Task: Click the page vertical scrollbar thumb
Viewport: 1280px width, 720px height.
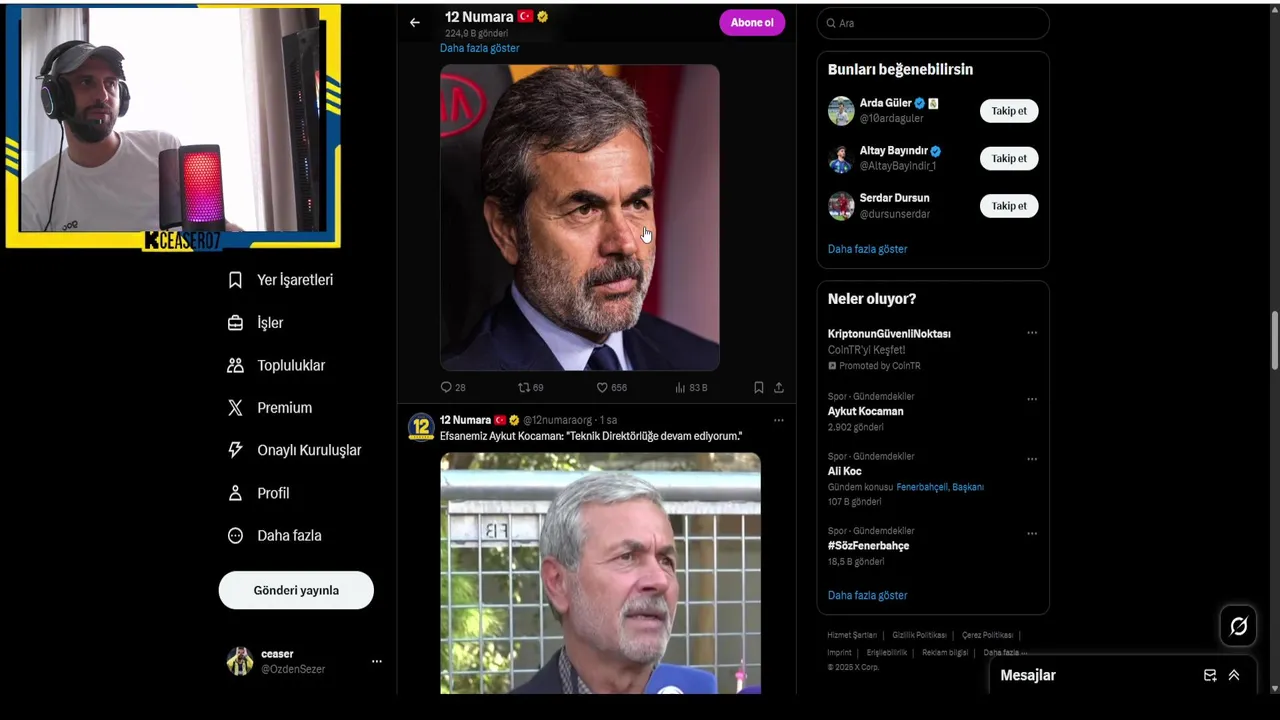Action: coord(1274,340)
